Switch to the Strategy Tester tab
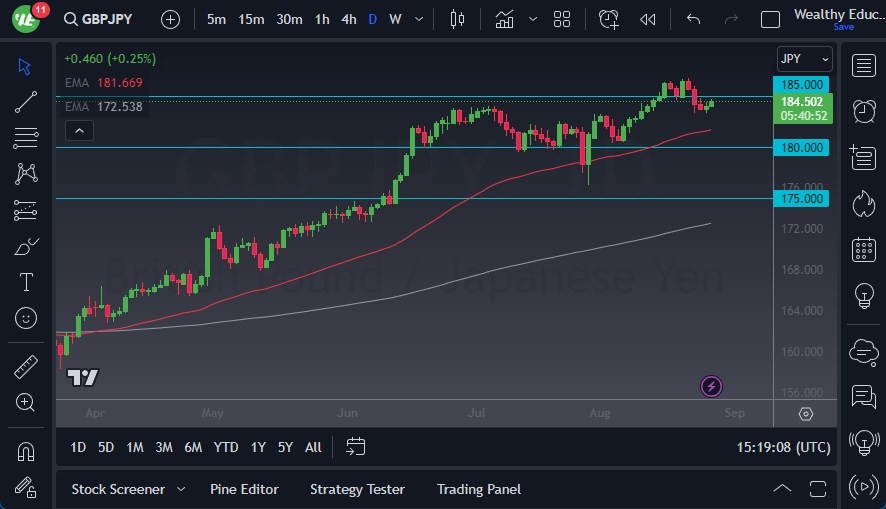 coord(357,489)
